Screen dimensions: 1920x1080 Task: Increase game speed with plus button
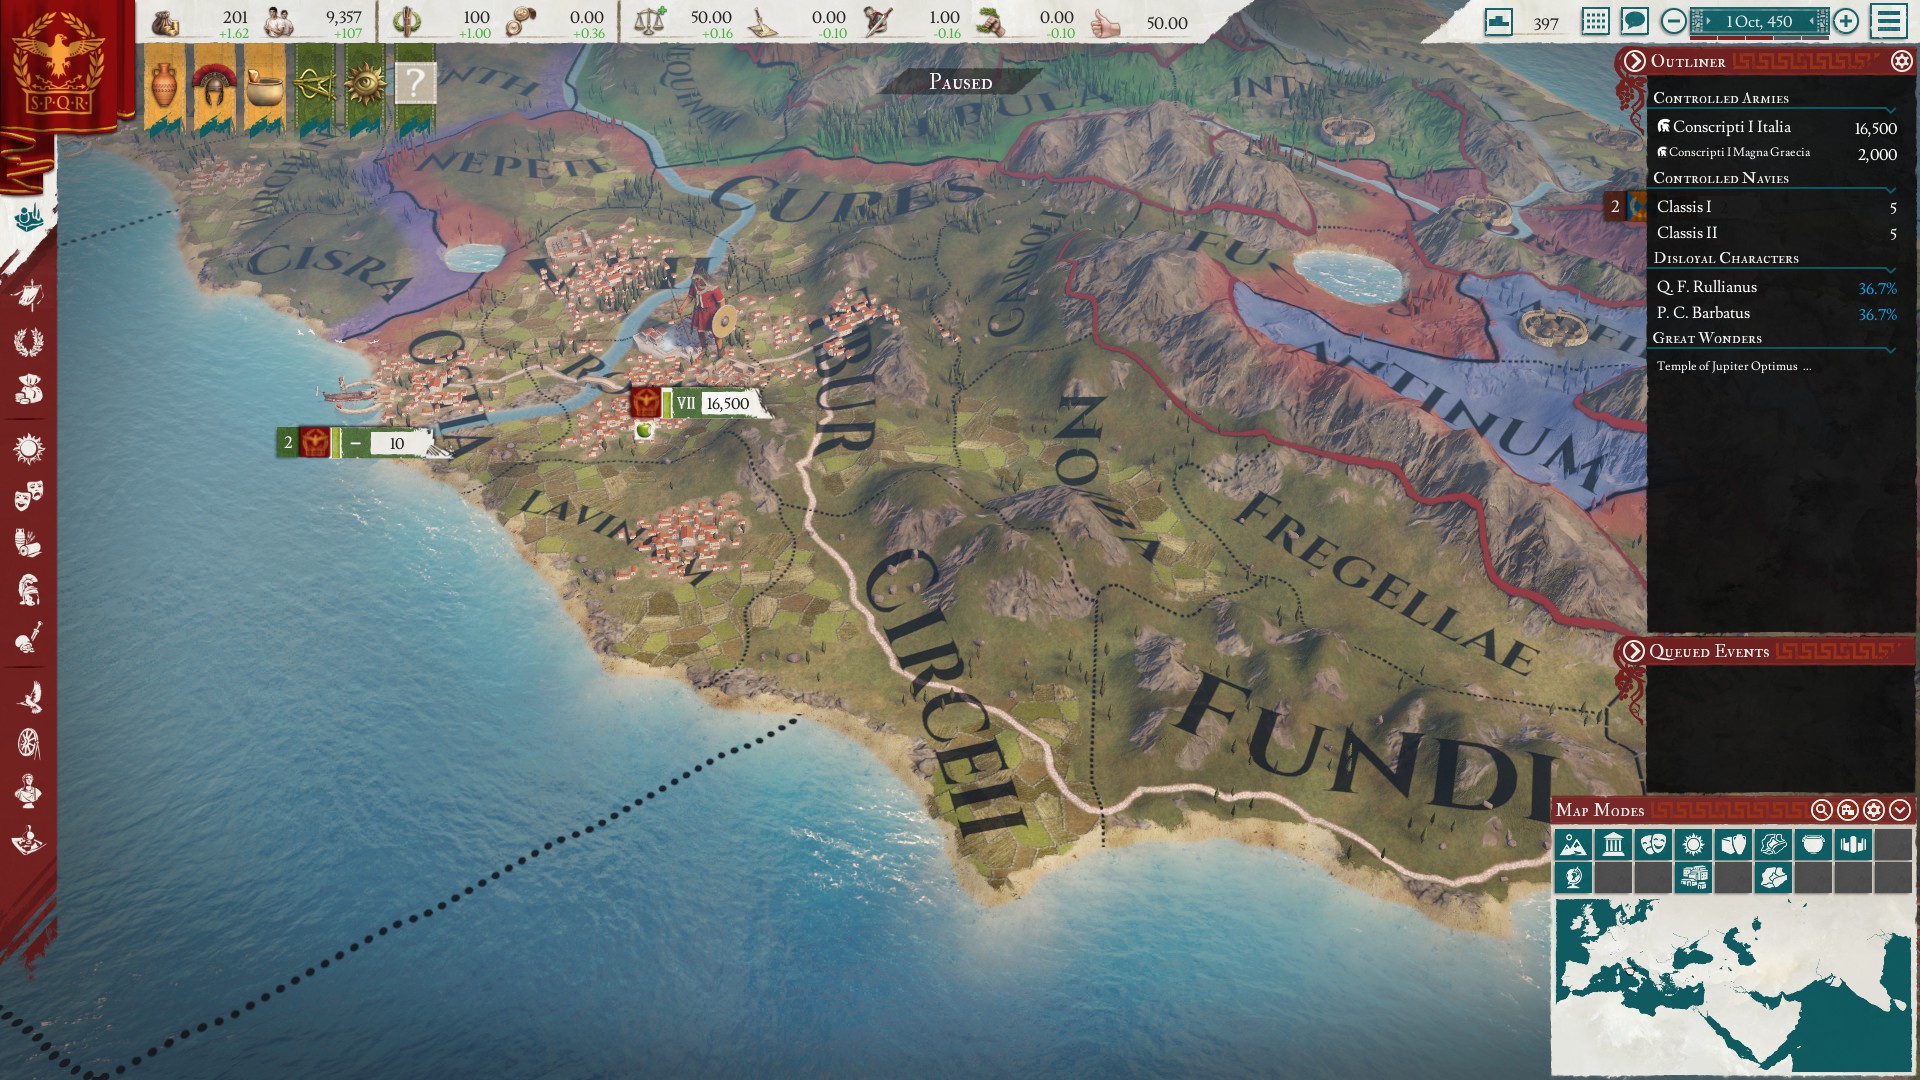pyautogui.click(x=1846, y=21)
